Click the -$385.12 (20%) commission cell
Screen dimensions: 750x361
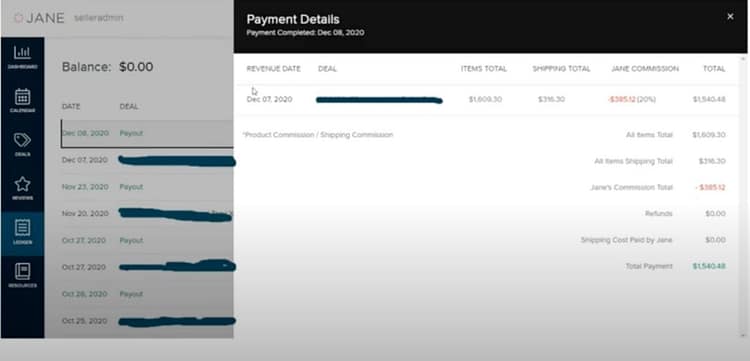pyautogui.click(x=631, y=99)
